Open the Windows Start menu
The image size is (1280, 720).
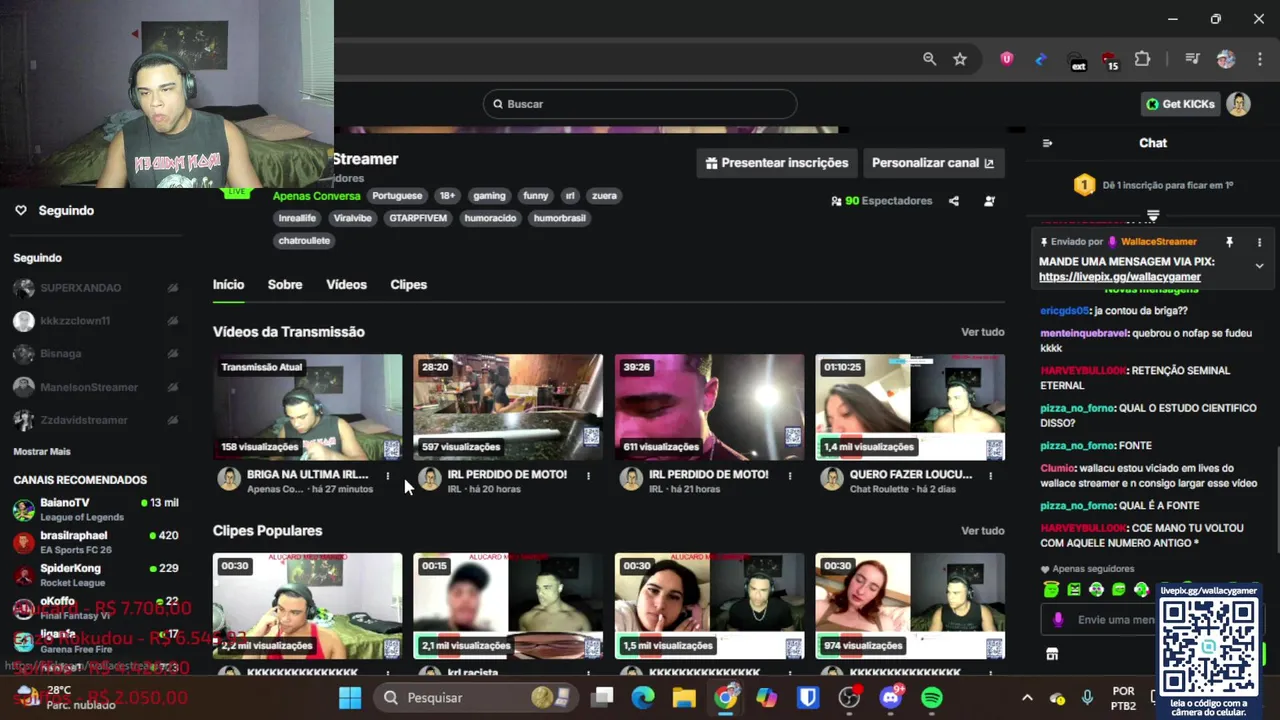point(350,698)
